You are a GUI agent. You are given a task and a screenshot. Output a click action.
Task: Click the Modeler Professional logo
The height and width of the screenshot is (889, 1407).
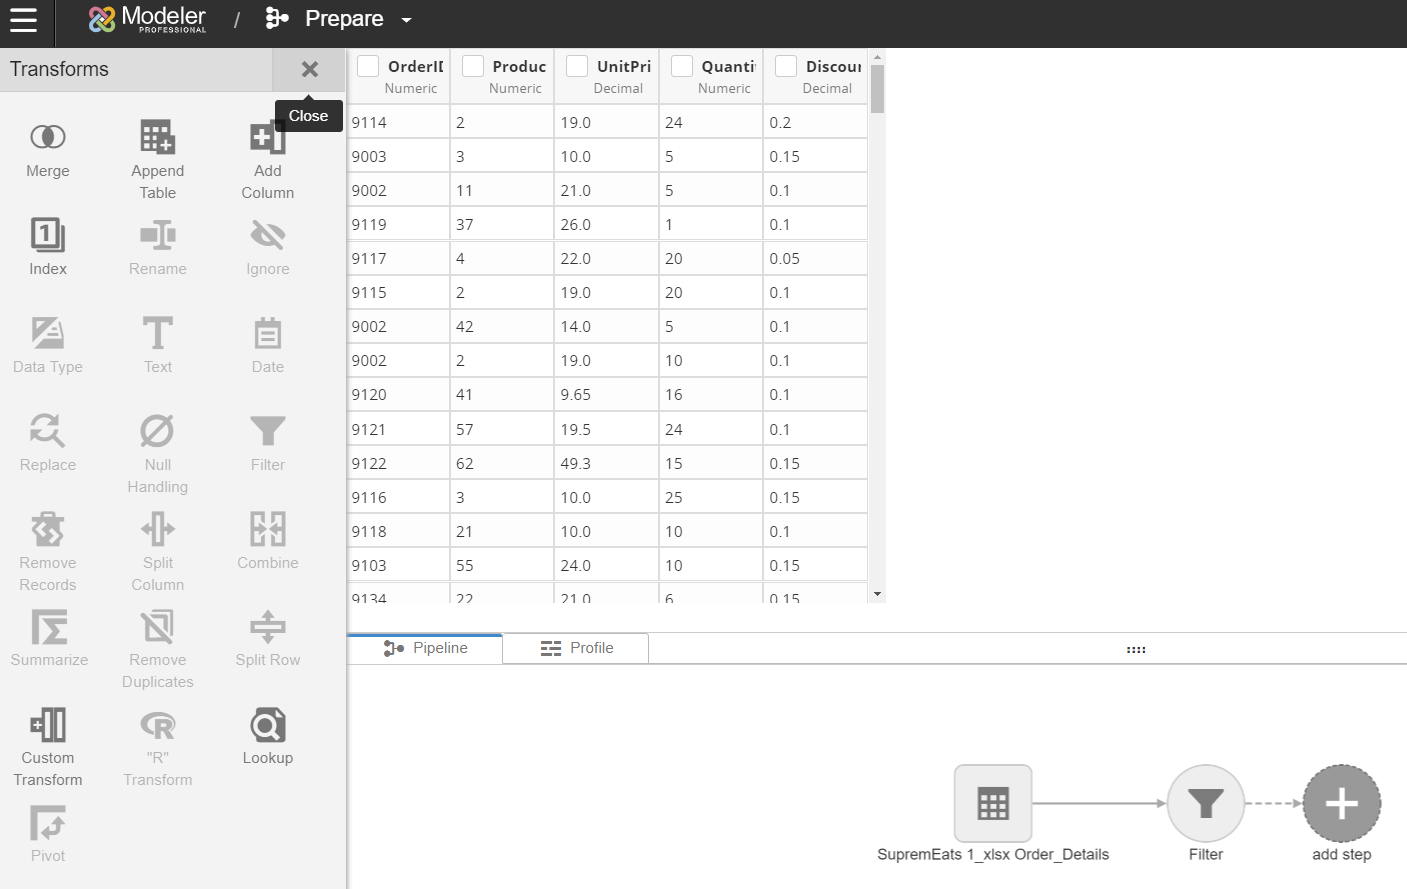click(x=147, y=19)
